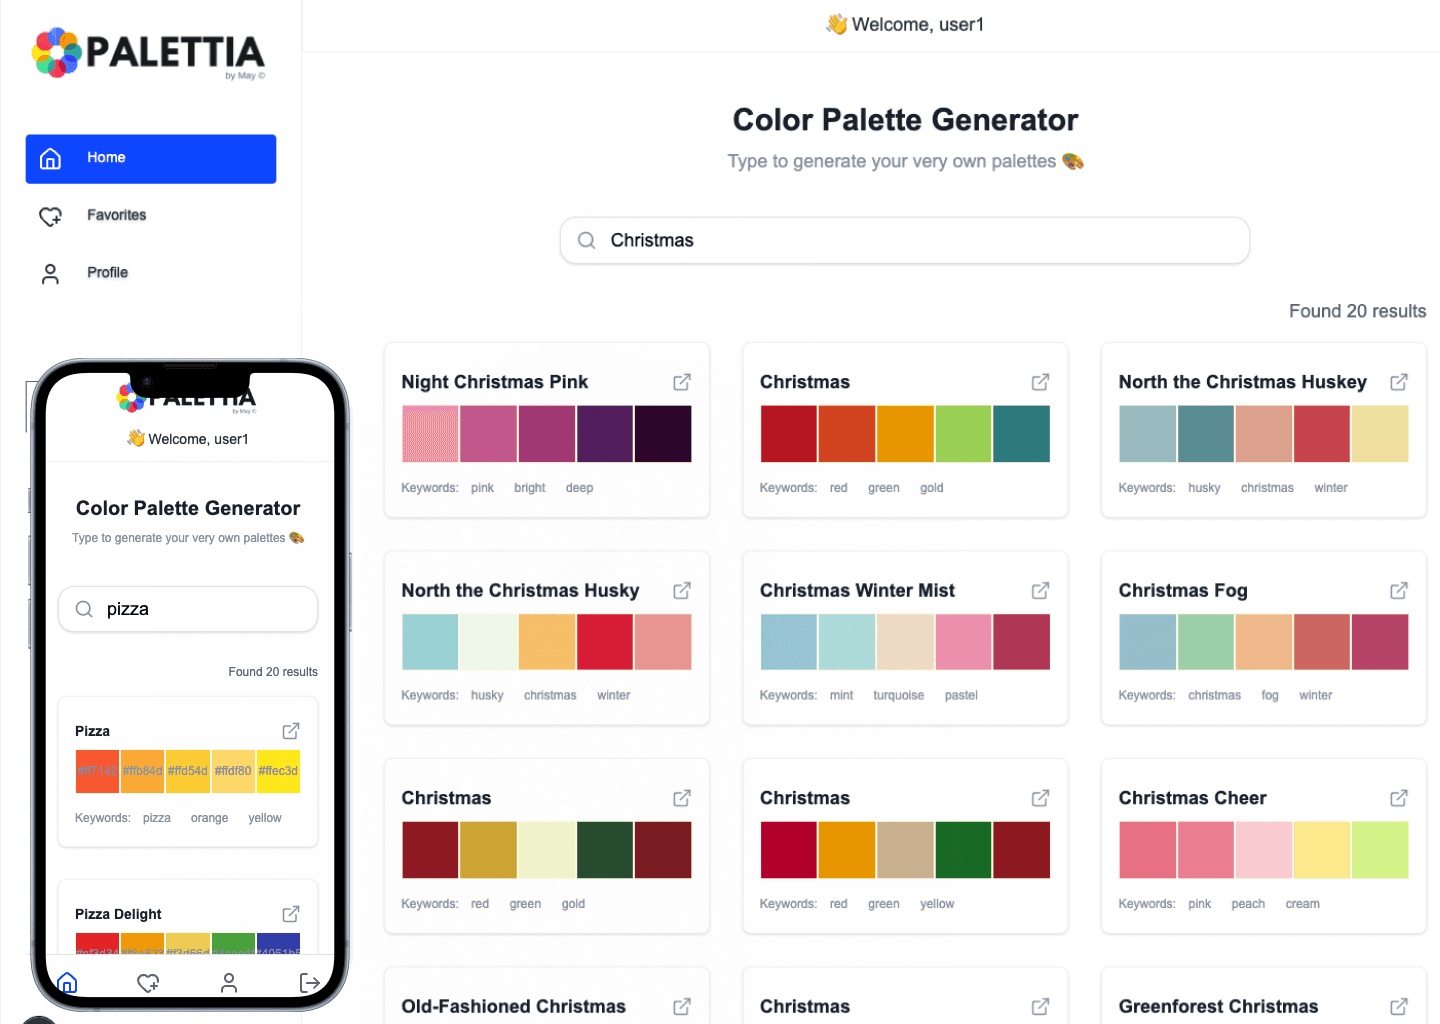Click the 'deep' keyword on Night Christmas Pink
The image size is (1440, 1024).
pos(579,488)
